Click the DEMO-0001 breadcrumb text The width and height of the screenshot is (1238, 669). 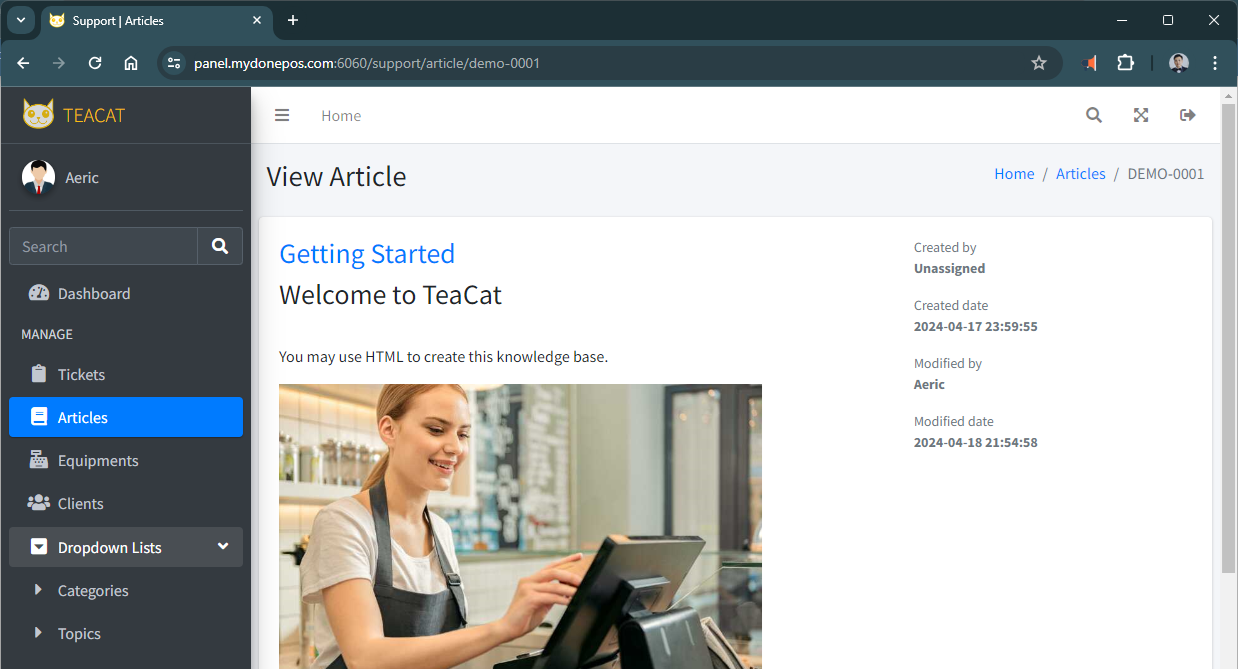pyautogui.click(x=1166, y=173)
